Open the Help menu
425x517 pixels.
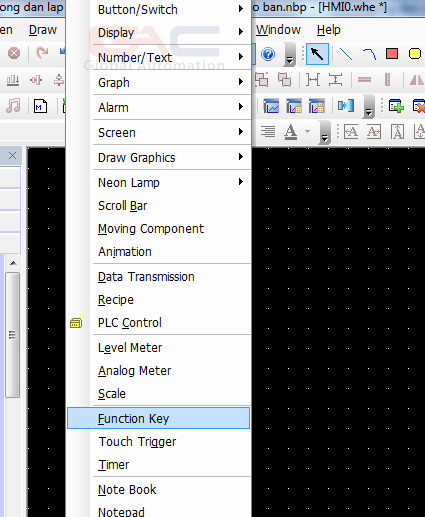pos(328,30)
